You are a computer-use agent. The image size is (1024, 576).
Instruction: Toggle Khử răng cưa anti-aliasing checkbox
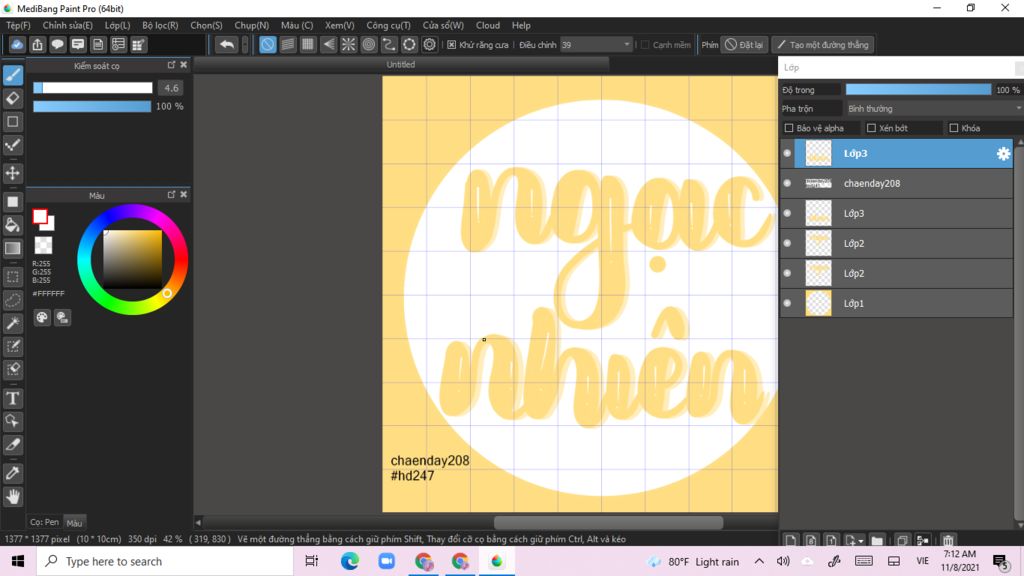click(x=452, y=45)
